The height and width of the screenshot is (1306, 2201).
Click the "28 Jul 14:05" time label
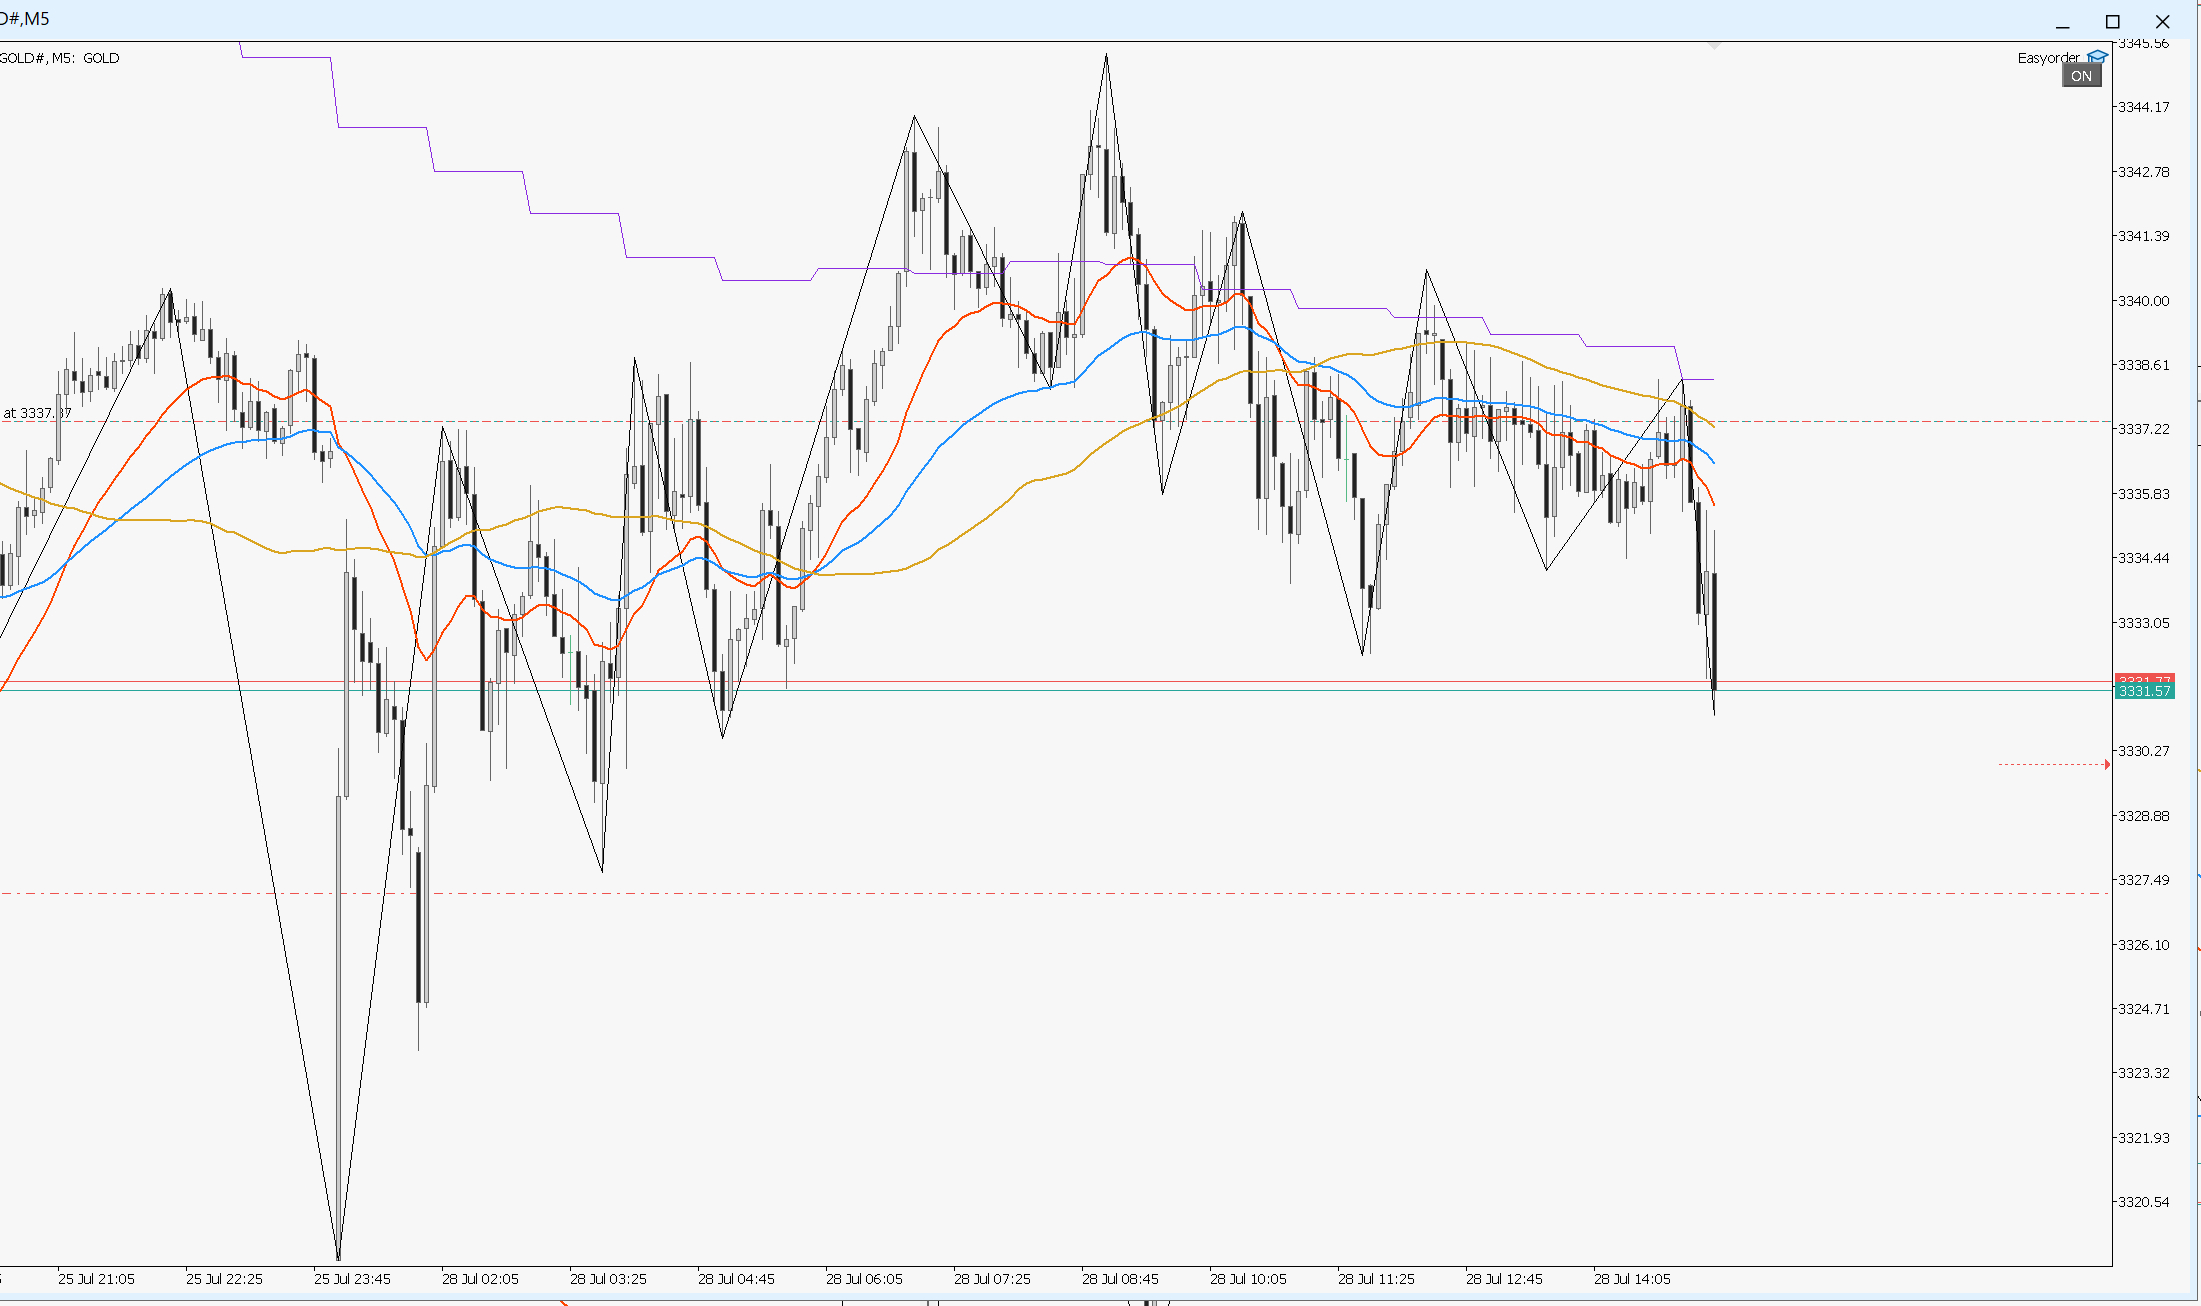coord(1632,1279)
